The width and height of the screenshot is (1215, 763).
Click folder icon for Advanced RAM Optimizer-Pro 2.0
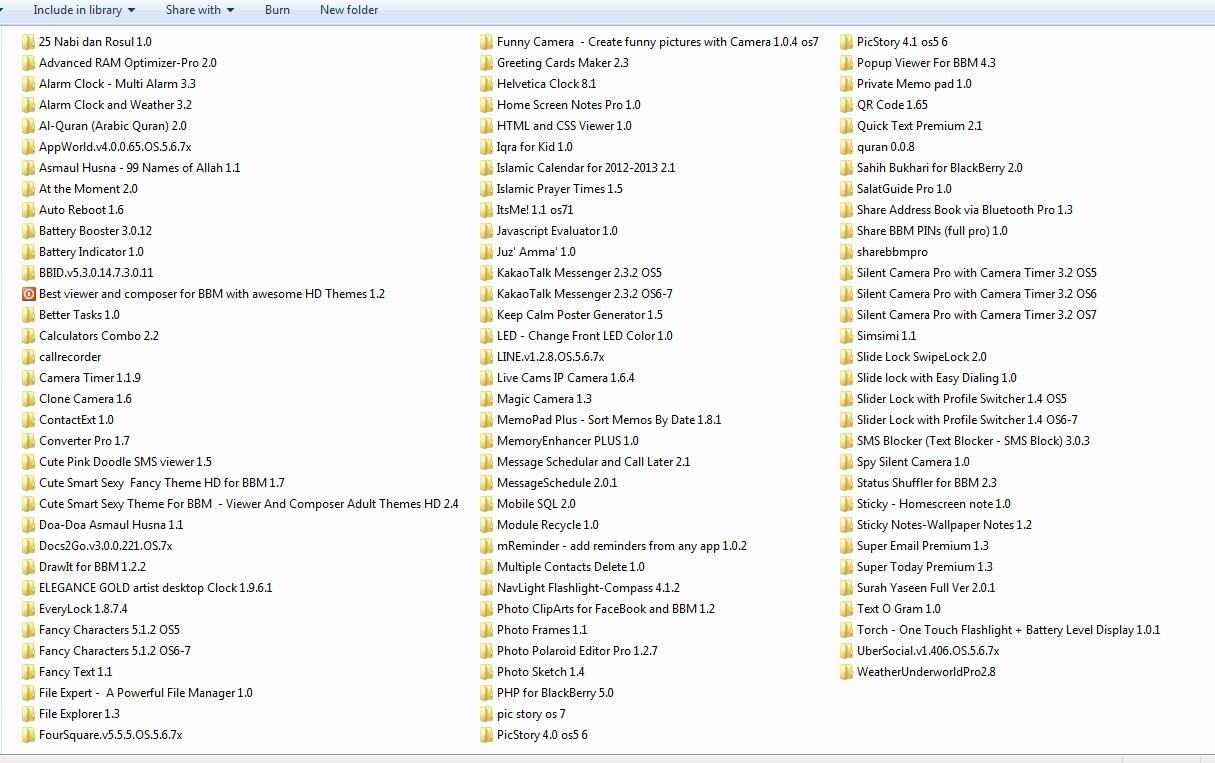[28, 63]
